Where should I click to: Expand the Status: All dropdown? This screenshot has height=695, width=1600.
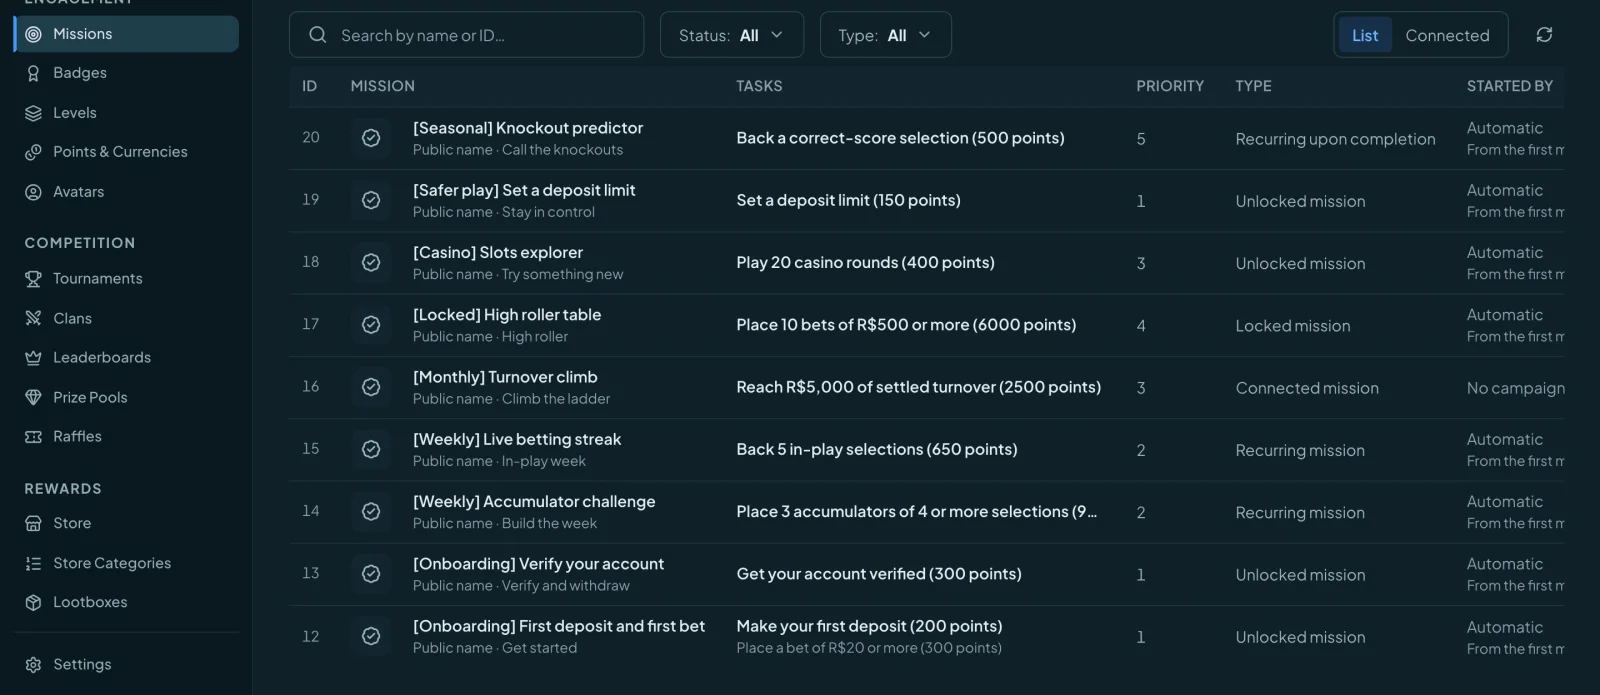[x=732, y=35]
